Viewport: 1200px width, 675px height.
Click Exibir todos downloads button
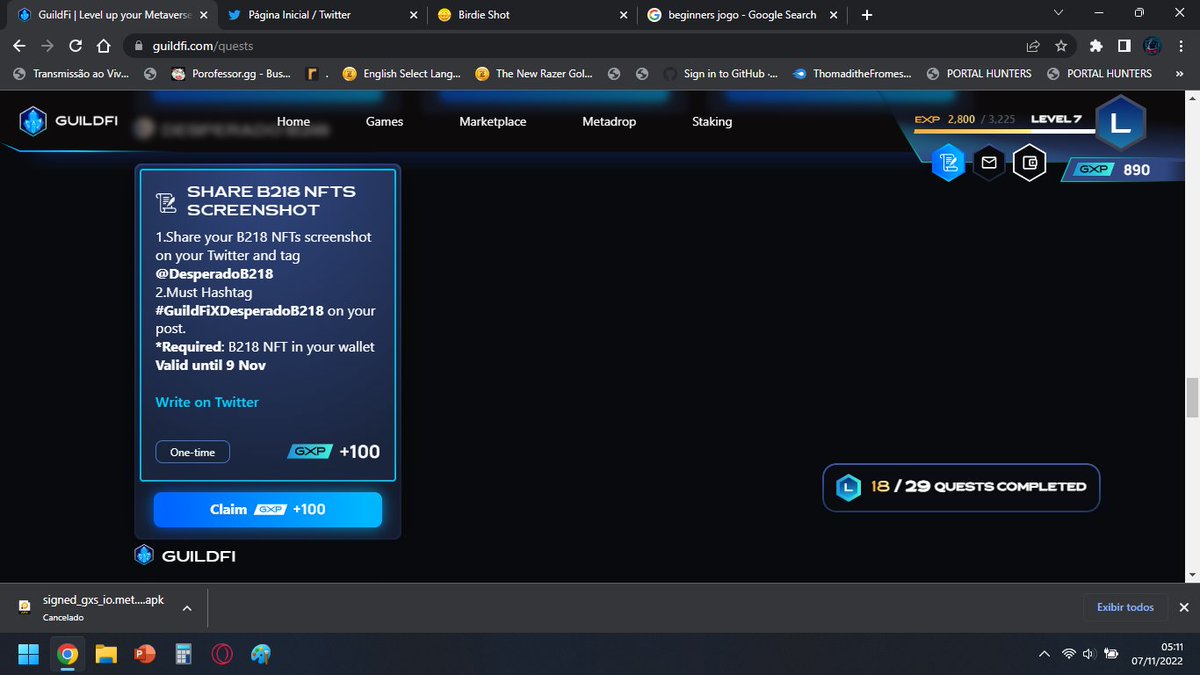tap(1125, 607)
